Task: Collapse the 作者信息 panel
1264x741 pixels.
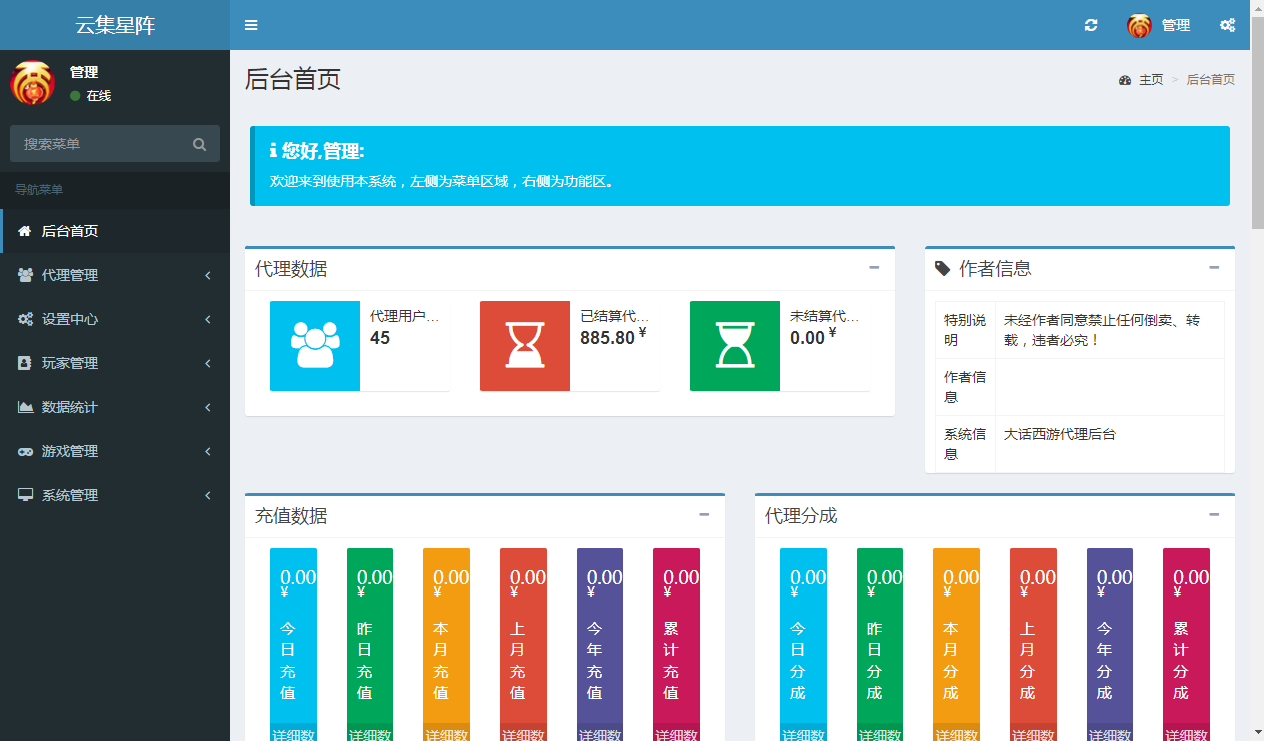Action: click(1214, 268)
